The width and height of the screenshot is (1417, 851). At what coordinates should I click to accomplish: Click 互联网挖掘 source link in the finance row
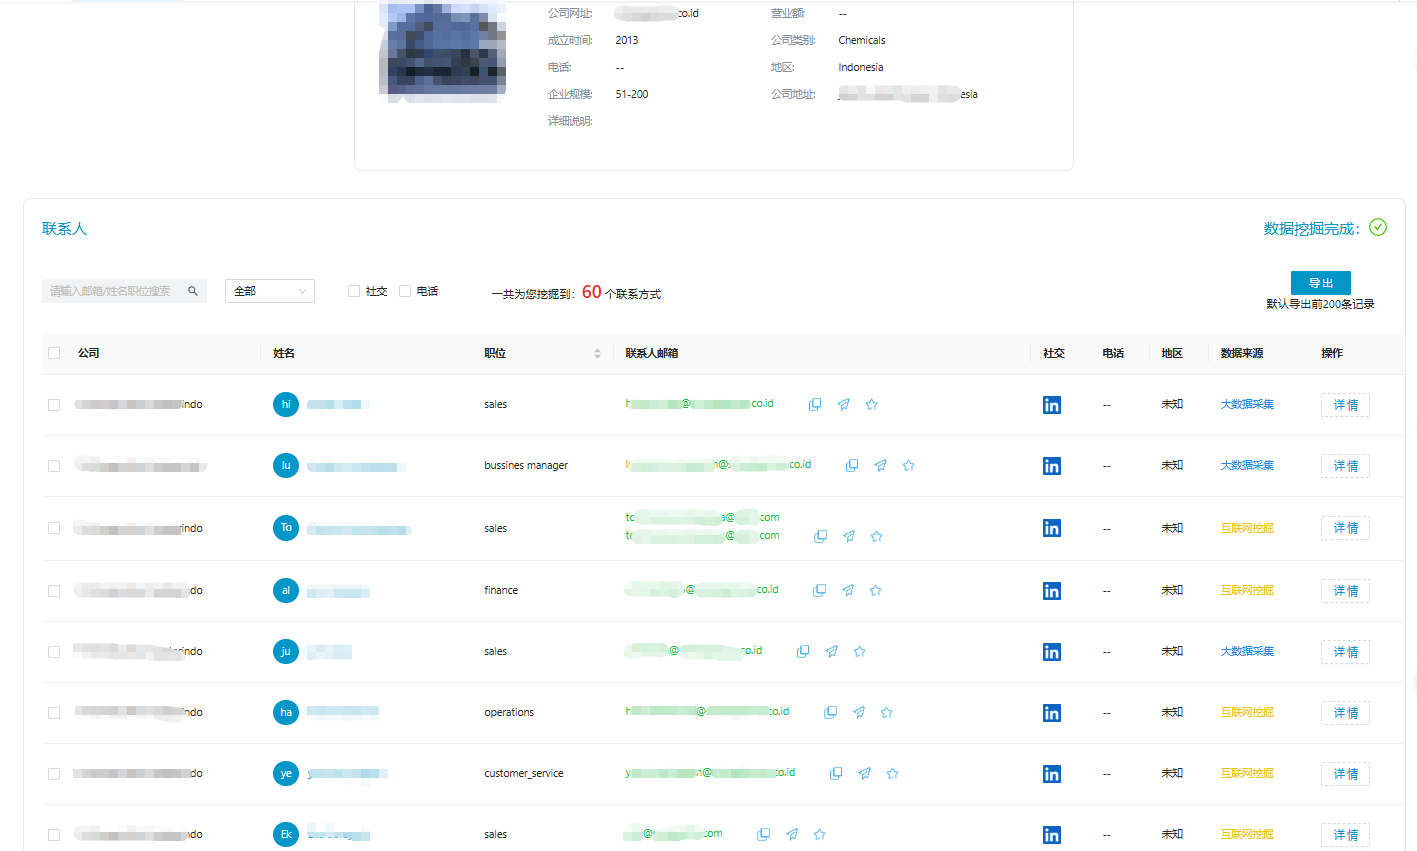click(x=1247, y=591)
